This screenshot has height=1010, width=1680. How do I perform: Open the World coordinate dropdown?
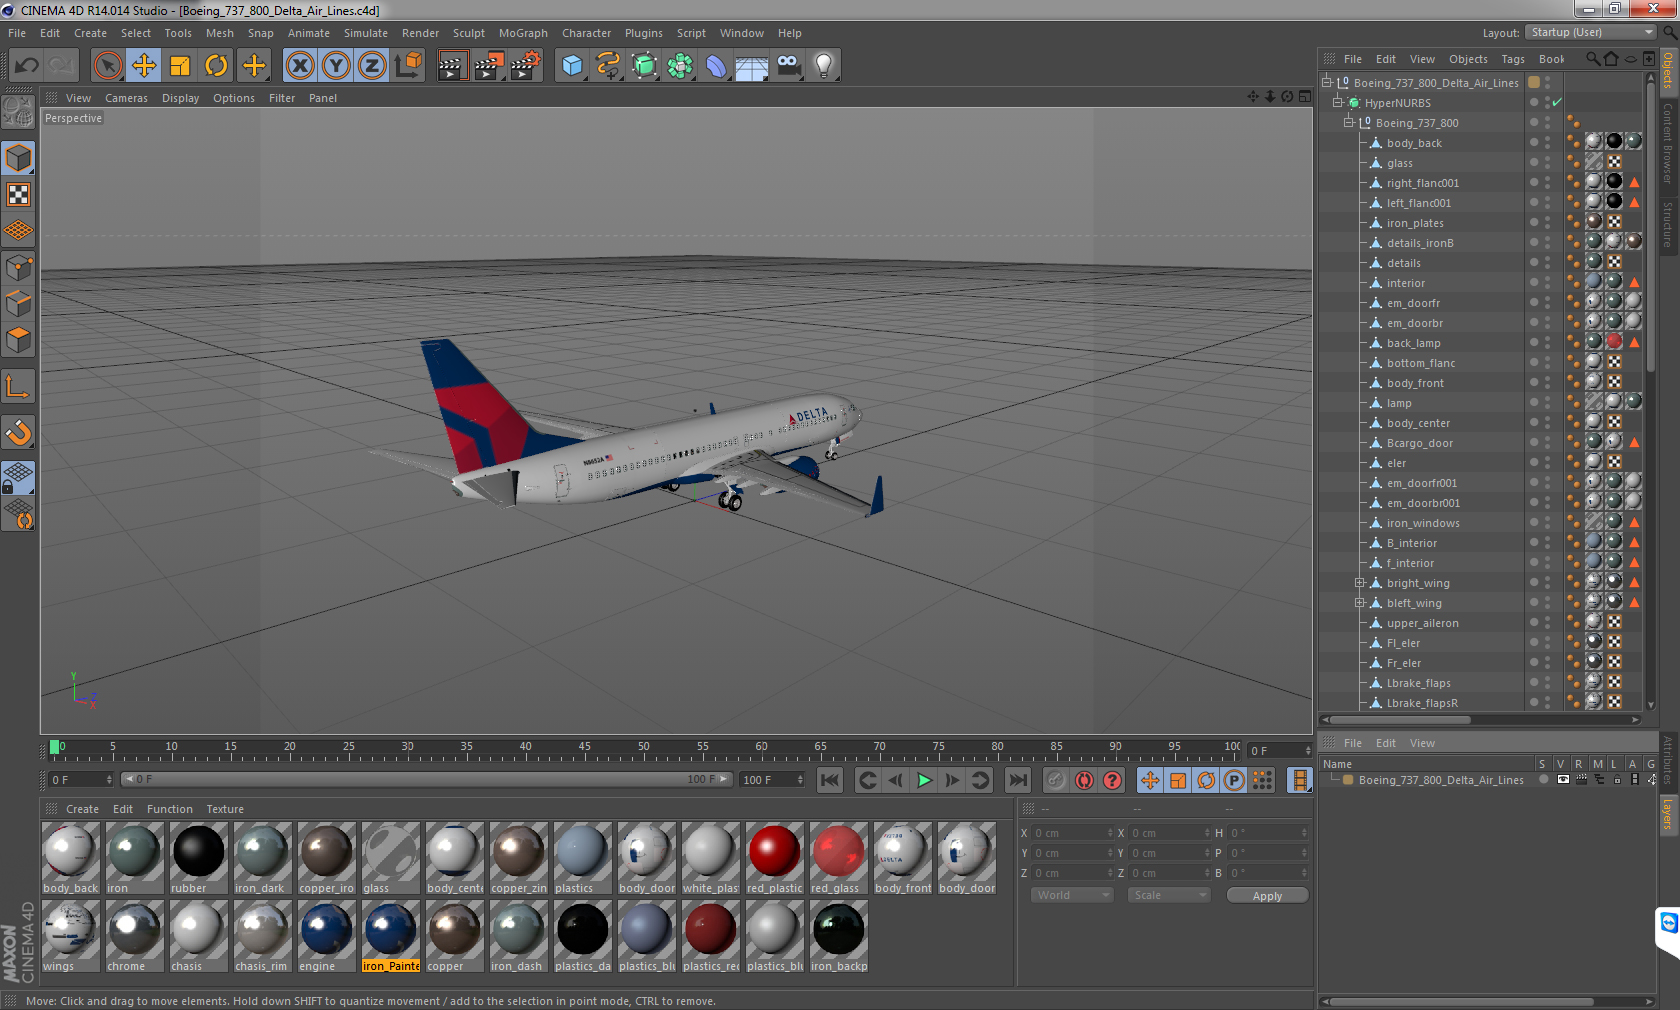tap(1072, 895)
